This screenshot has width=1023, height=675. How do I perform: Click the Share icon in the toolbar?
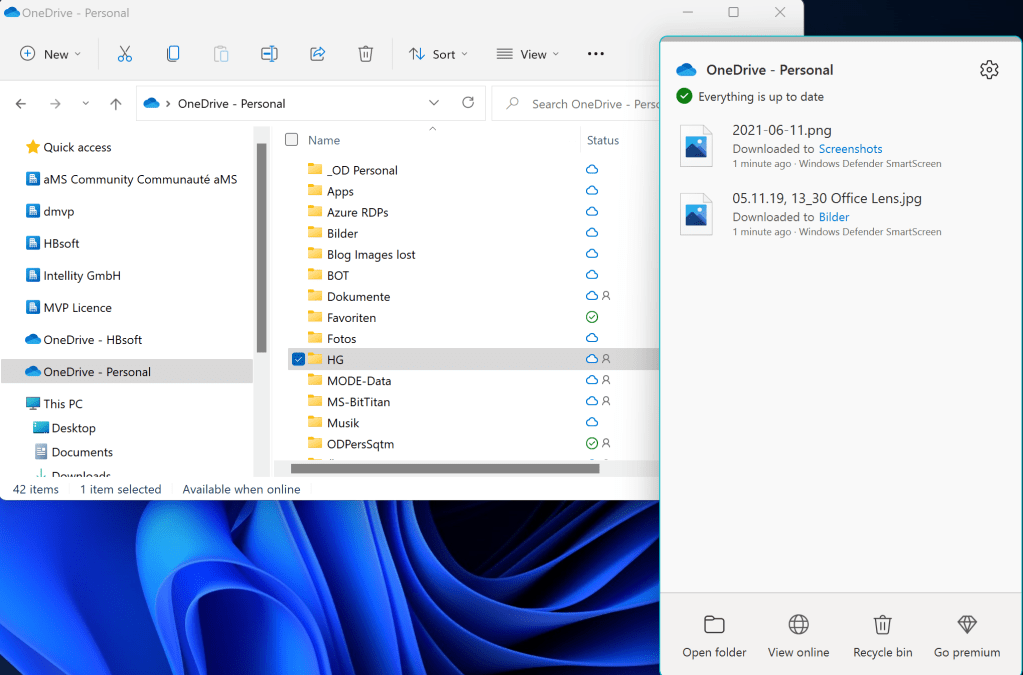(x=317, y=54)
